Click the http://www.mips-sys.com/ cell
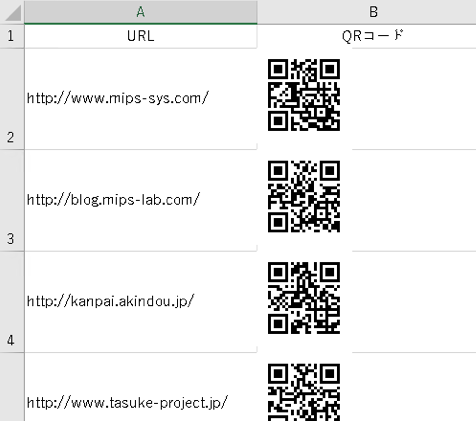 coord(141,99)
